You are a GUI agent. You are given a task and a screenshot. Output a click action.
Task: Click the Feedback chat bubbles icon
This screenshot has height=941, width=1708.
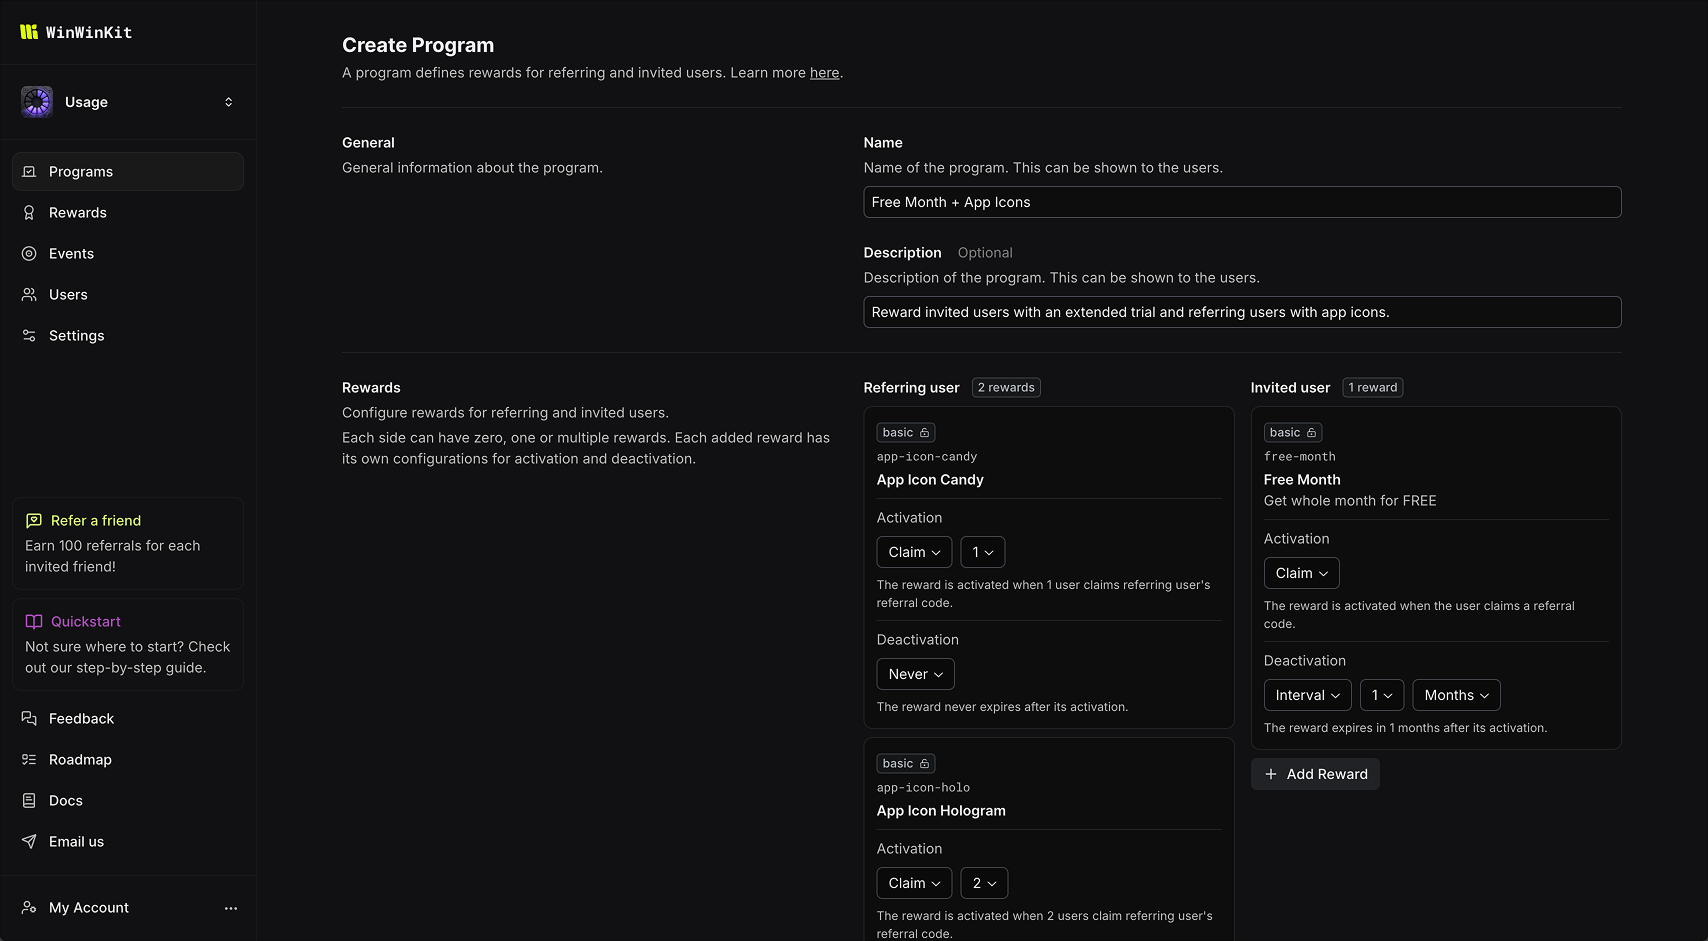click(x=29, y=719)
